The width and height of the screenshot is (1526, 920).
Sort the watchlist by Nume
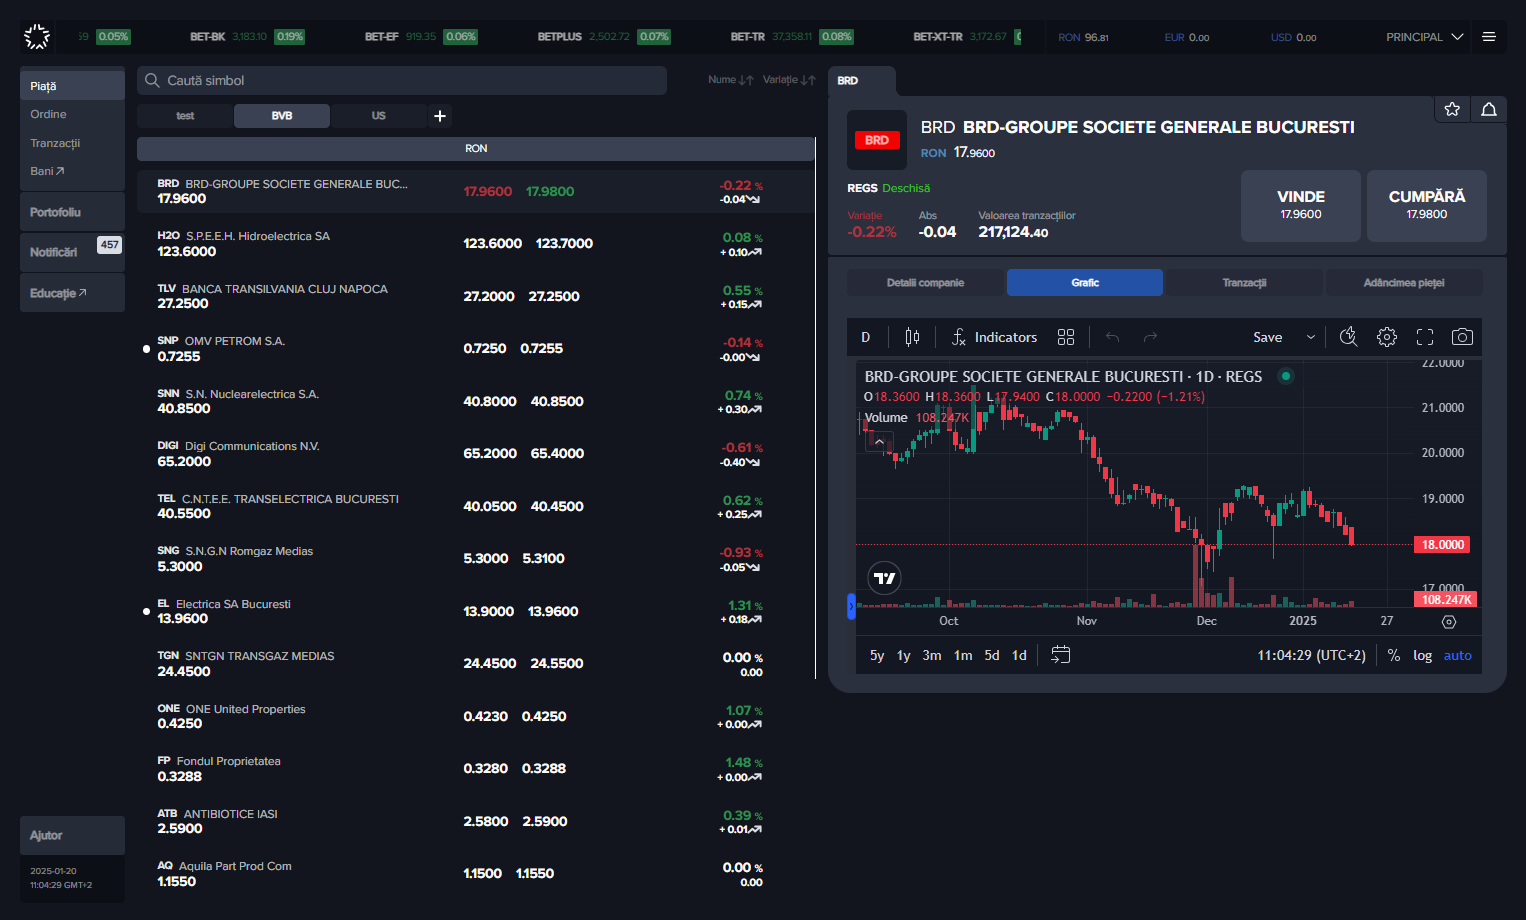[731, 80]
